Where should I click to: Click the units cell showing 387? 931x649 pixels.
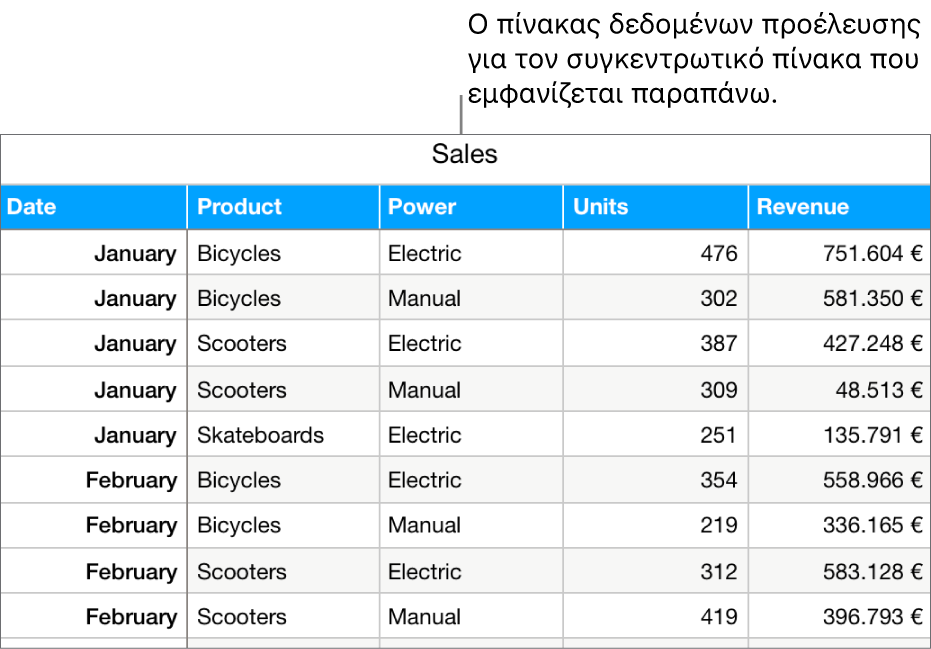(x=718, y=344)
